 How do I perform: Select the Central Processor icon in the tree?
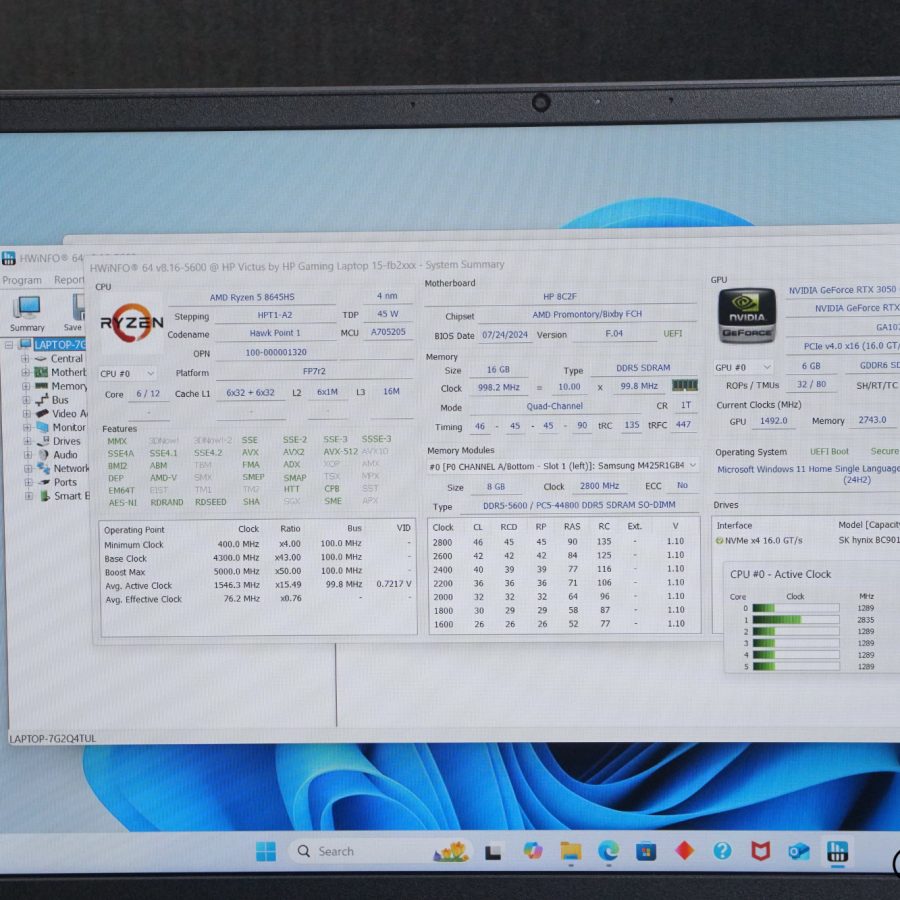(x=41, y=358)
